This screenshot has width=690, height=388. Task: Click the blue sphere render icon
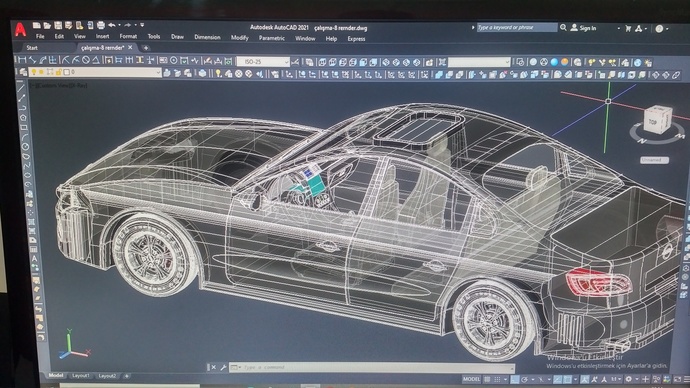click(554, 62)
